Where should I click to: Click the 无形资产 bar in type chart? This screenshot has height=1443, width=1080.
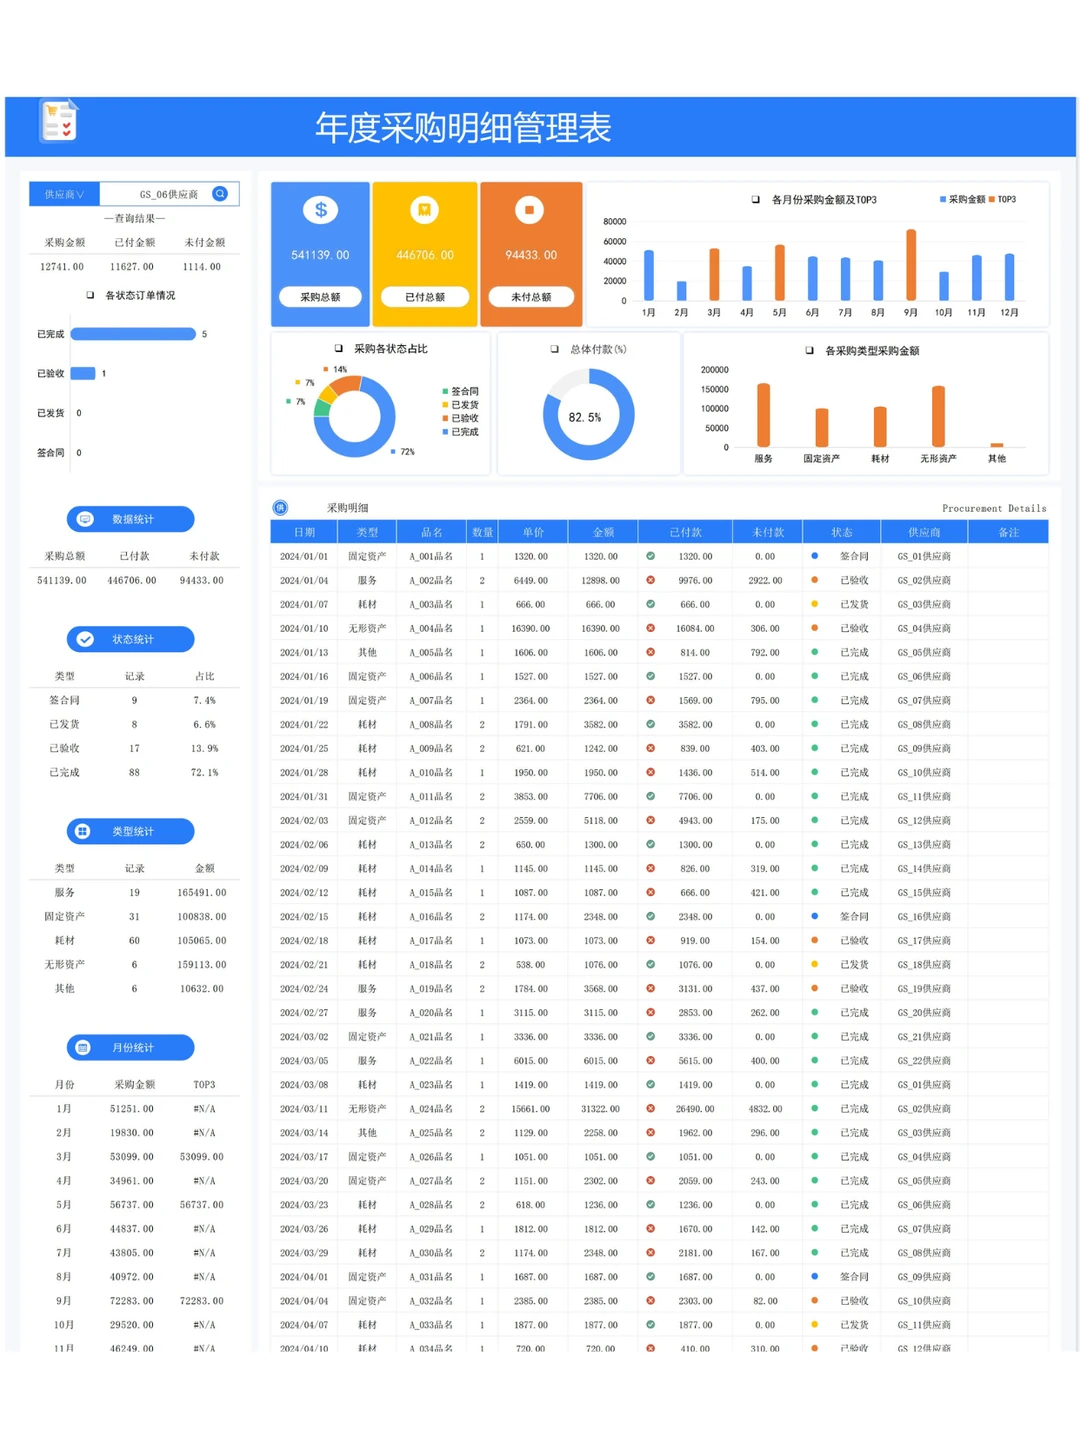pos(938,416)
